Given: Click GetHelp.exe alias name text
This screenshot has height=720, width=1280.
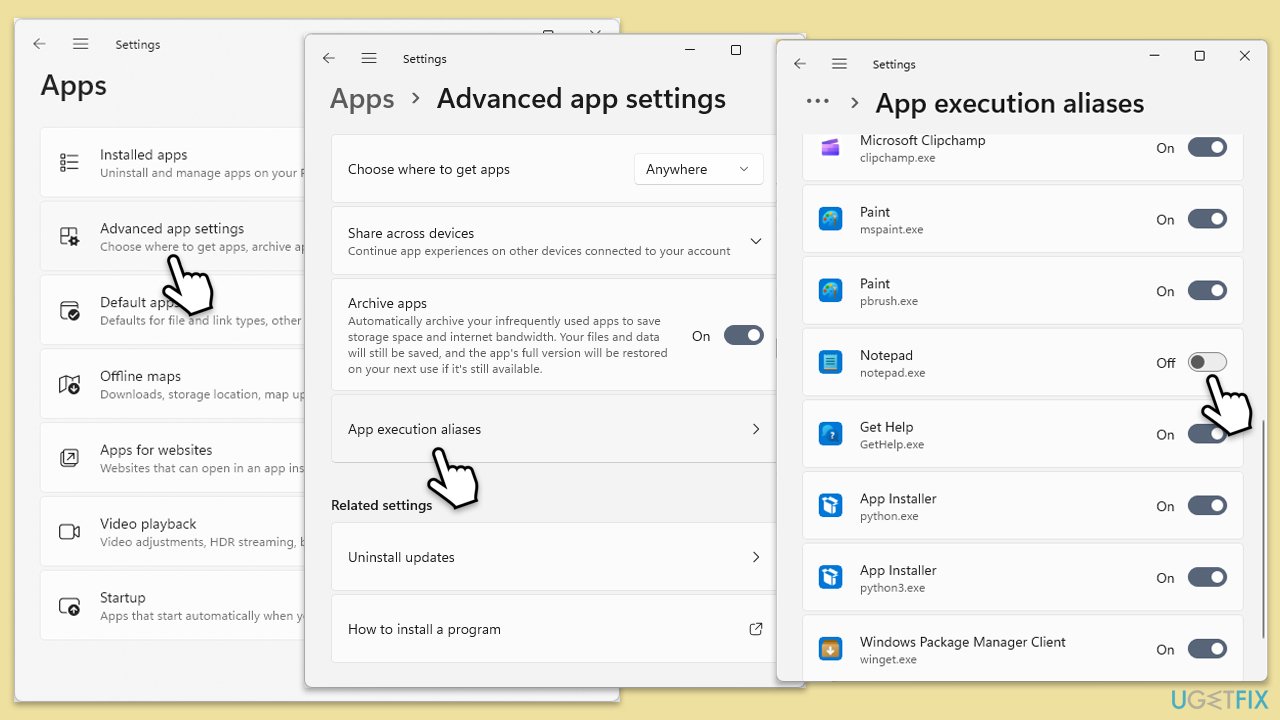Looking at the screenshot, I should pyautogui.click(x=892, y=445).
